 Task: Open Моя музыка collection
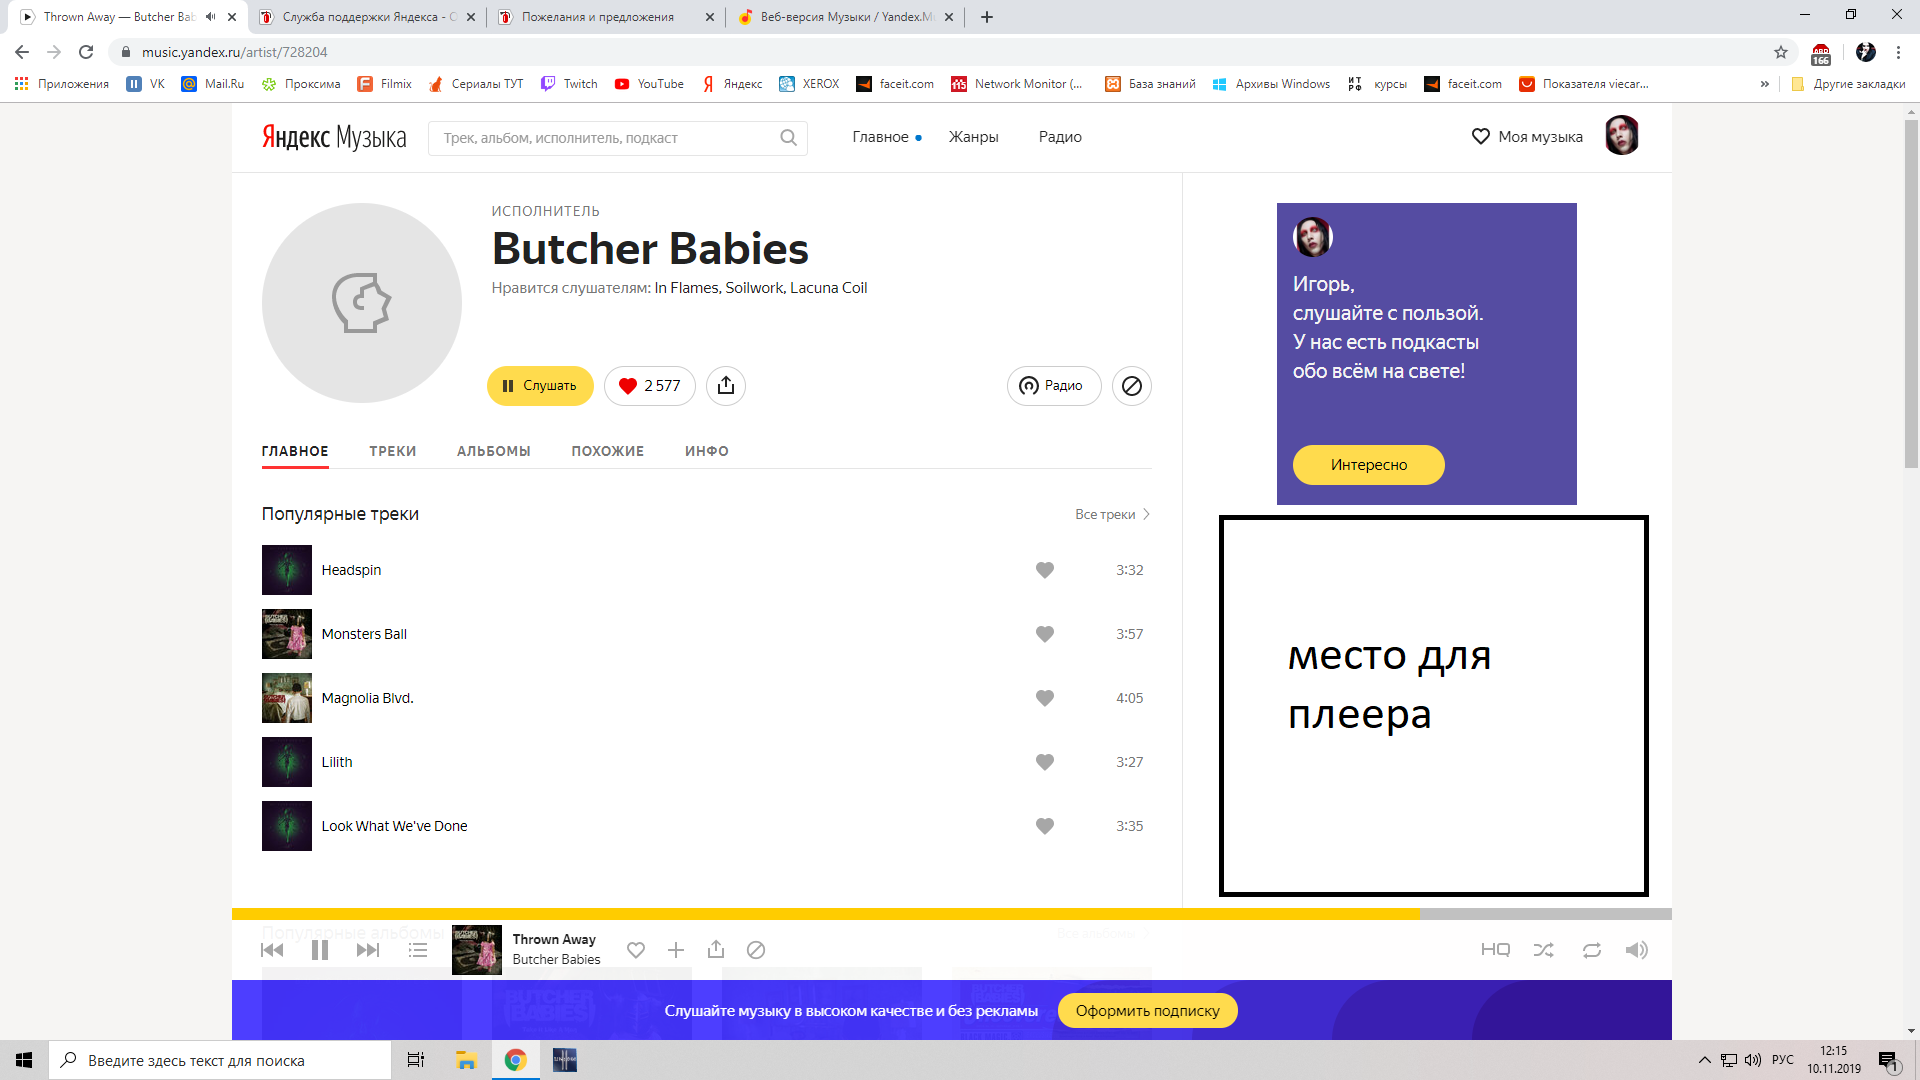pyautogui.click(x=1527, y=137)
